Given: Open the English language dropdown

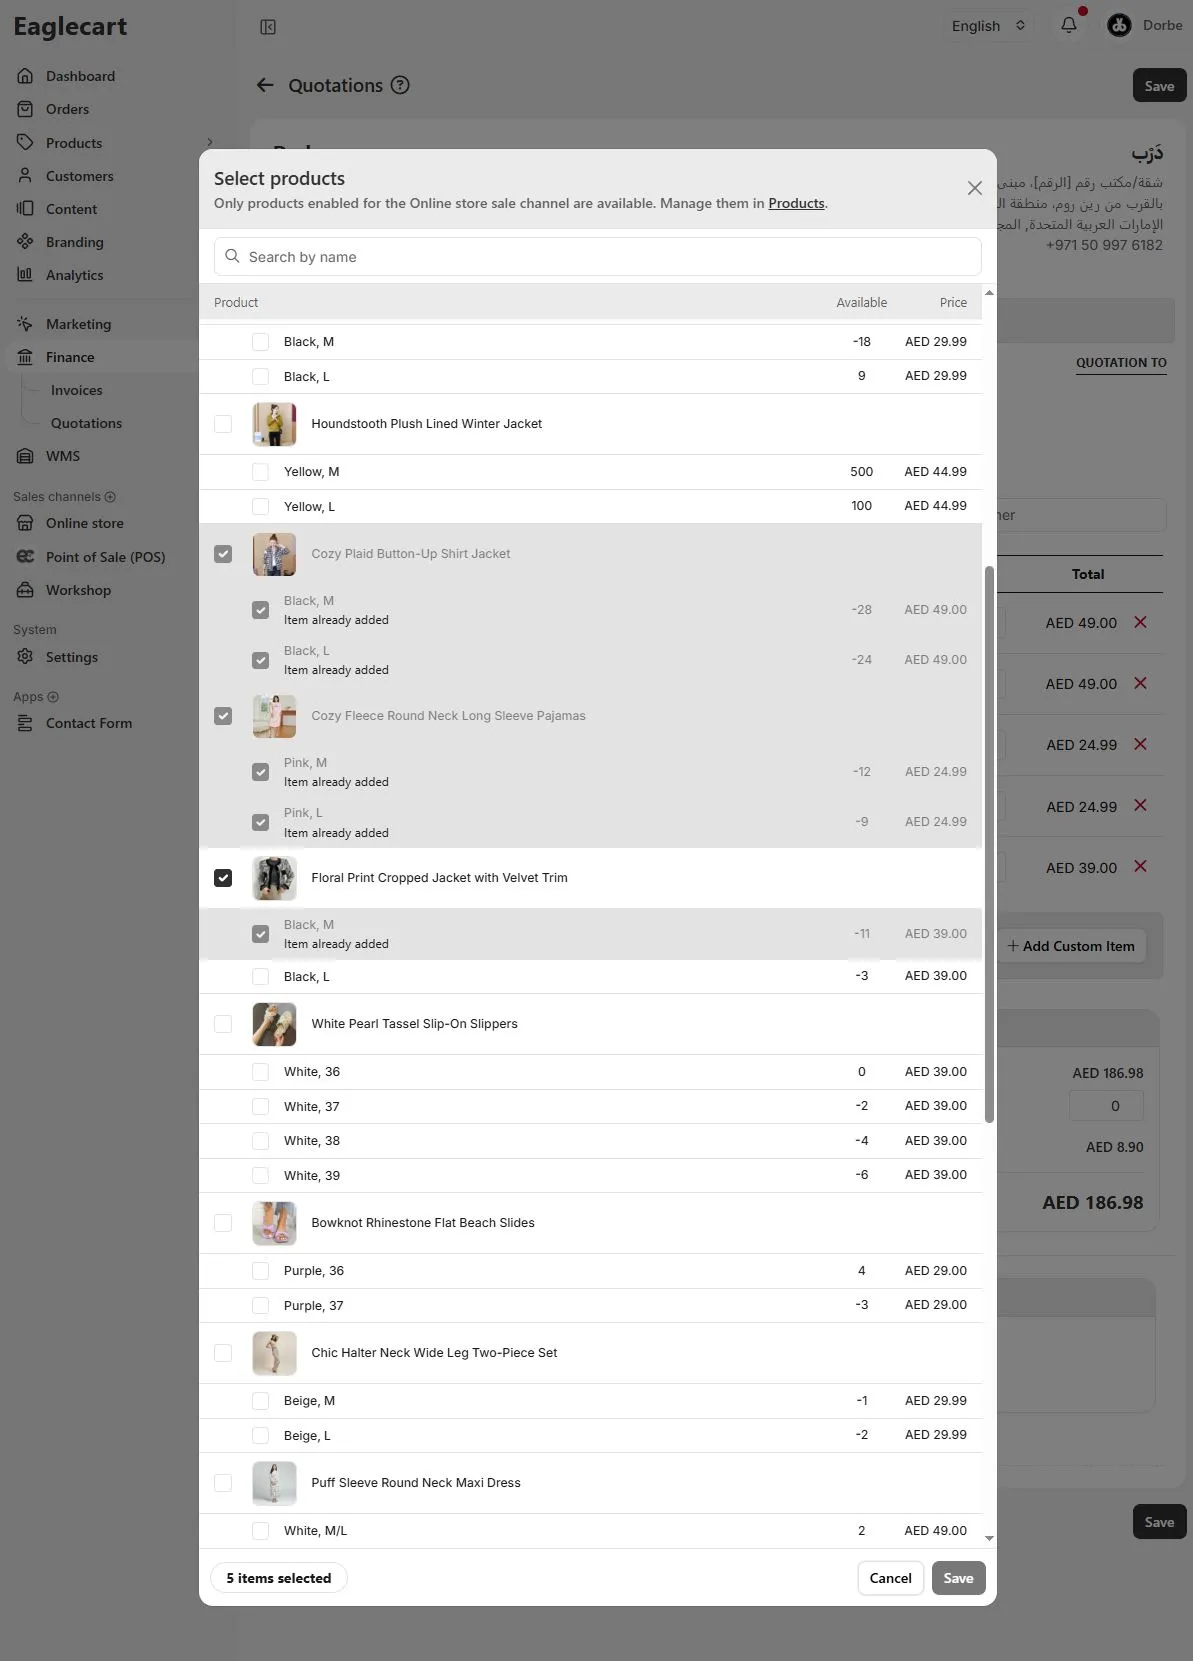Looking at the screenshot, I should (x=988, y=26).
